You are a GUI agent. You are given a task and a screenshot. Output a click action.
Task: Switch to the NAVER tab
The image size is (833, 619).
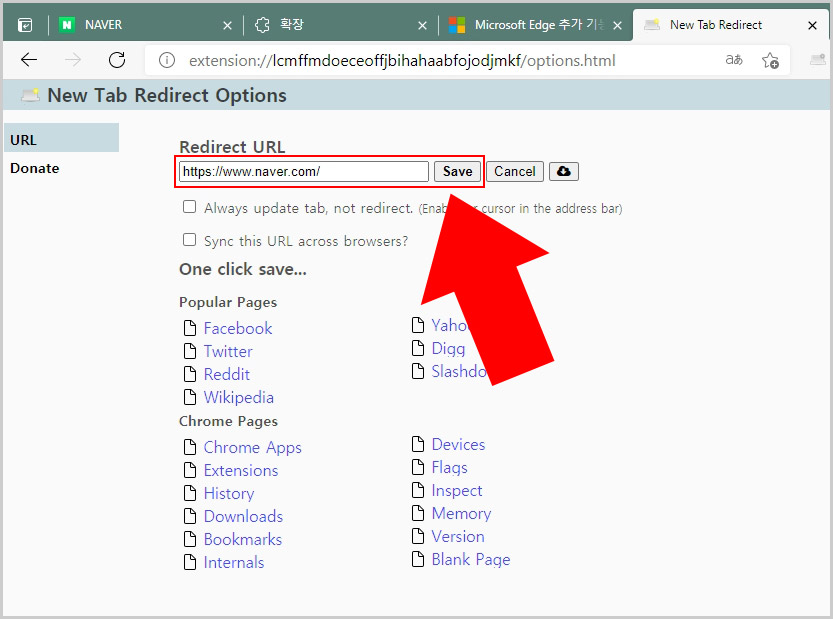tap(143, 25)
